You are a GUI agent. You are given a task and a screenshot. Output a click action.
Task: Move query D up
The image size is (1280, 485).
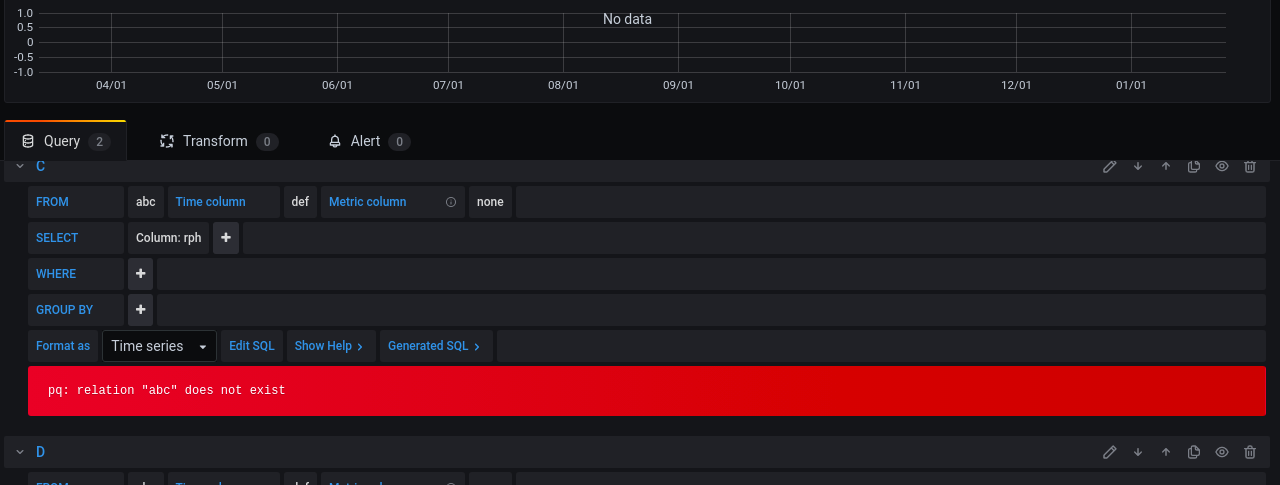[x=1165, y=452]
